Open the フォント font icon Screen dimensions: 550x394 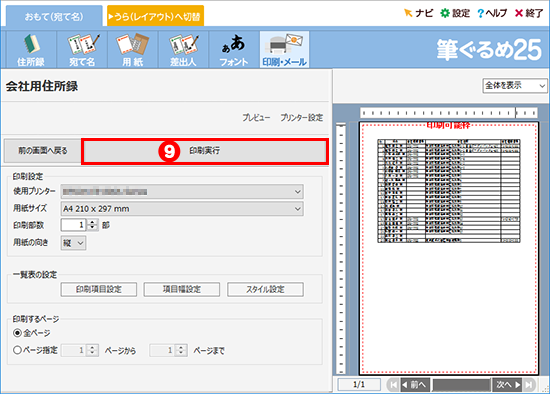[x=234, y=49]
